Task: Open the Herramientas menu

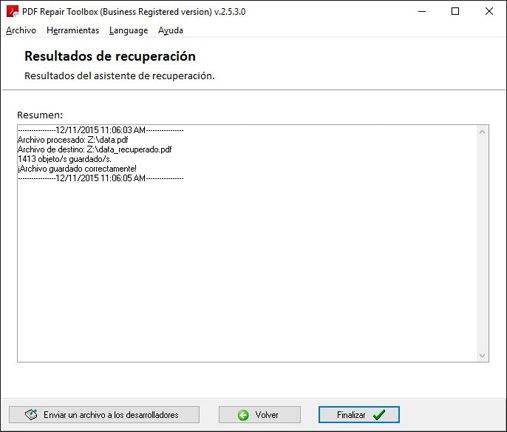Action: [x=73, y=30]
